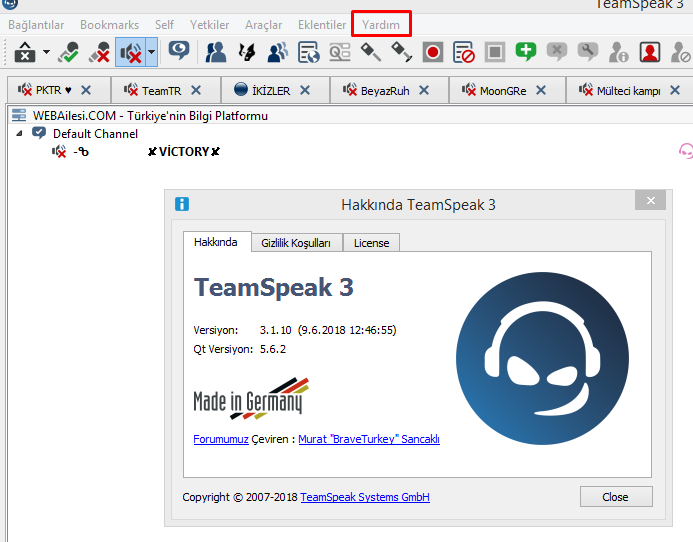Toggle the muted speakers toolbar button

[131, 53]
